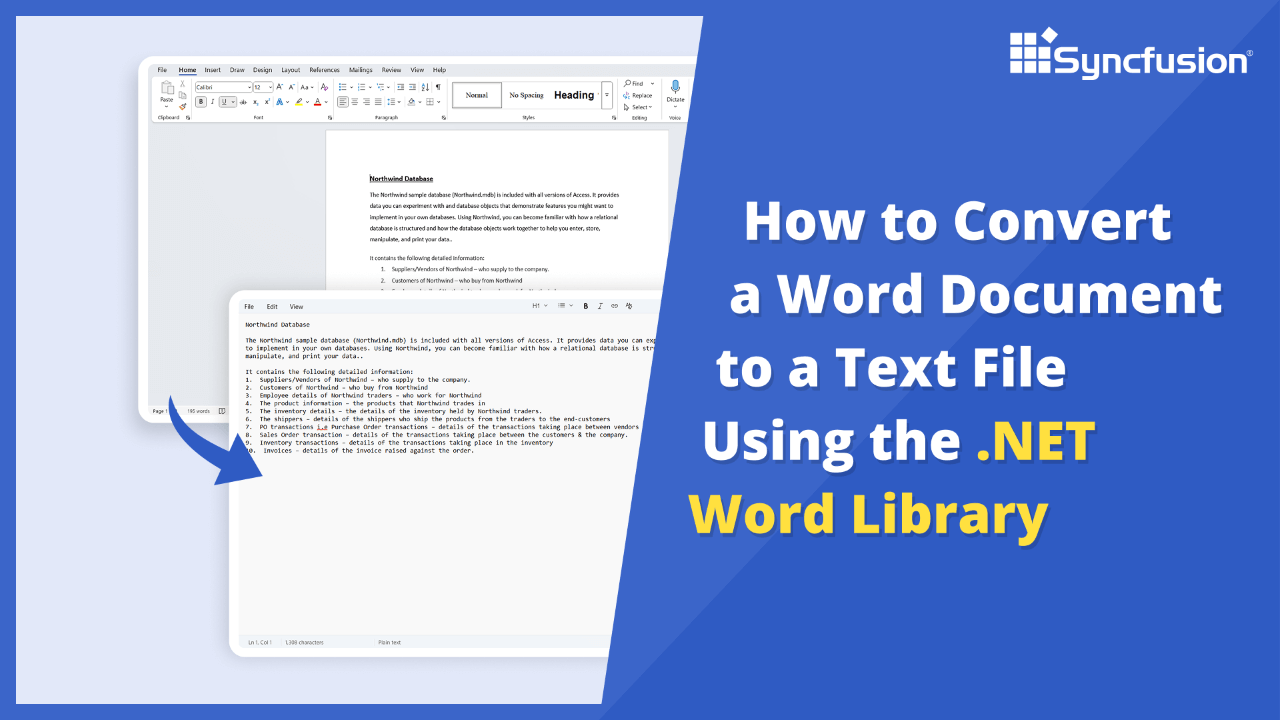
Task: Click the Paste icon in Word's Clipboard group
Action: [167, 90]
